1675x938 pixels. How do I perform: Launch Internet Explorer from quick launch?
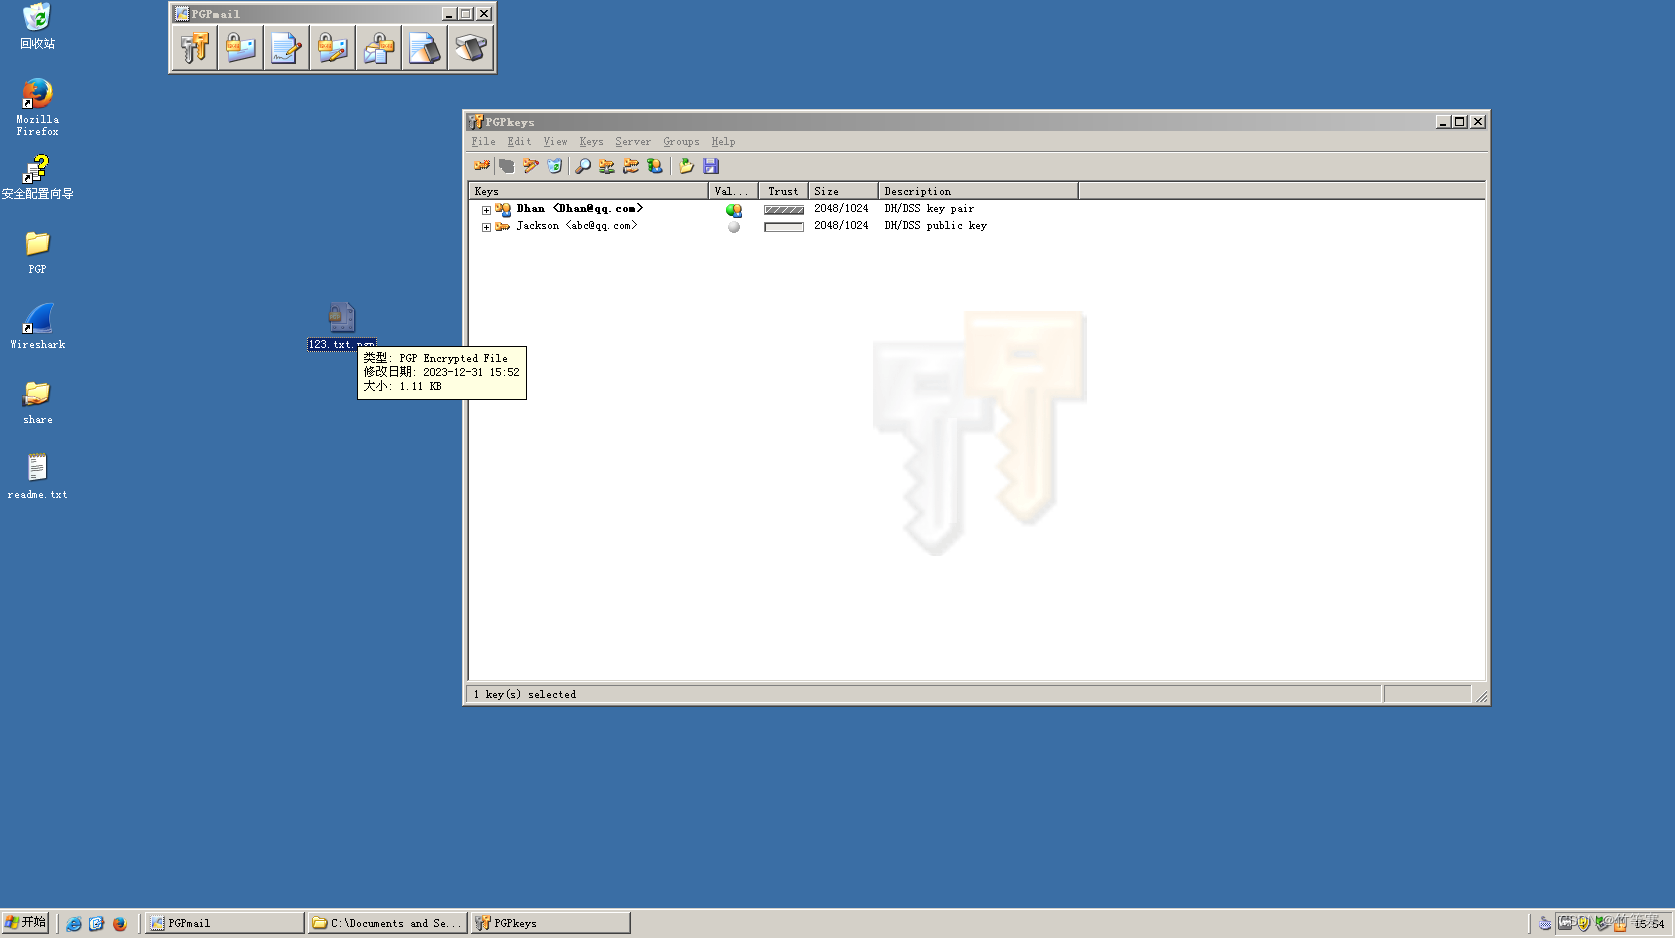point(73,923)
